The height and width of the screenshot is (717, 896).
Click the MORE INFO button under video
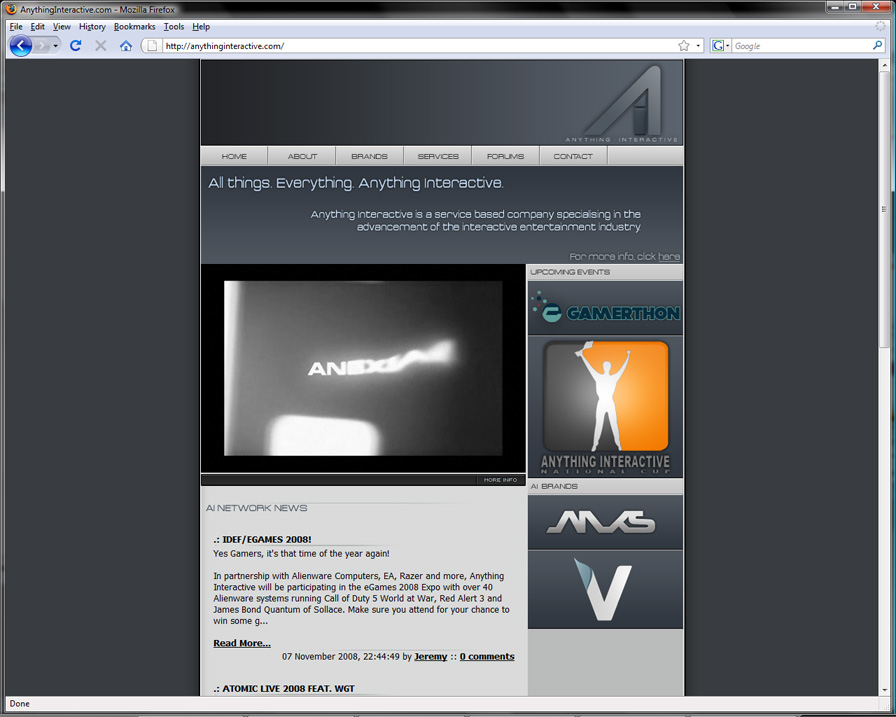tap(501, 480)
